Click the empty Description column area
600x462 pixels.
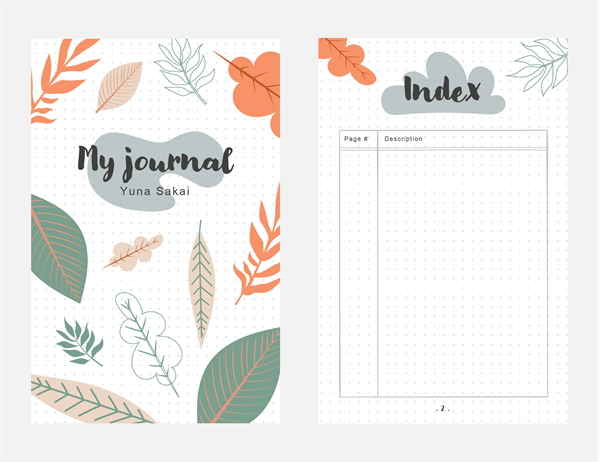462,270
